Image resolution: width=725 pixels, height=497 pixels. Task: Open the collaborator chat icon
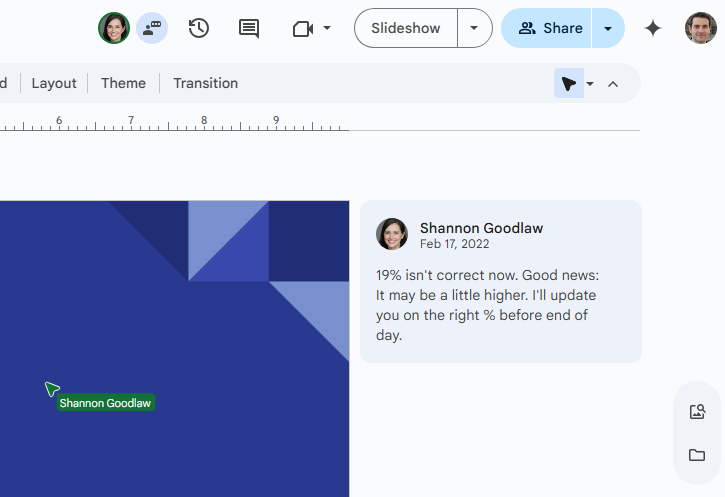[152, 28]
